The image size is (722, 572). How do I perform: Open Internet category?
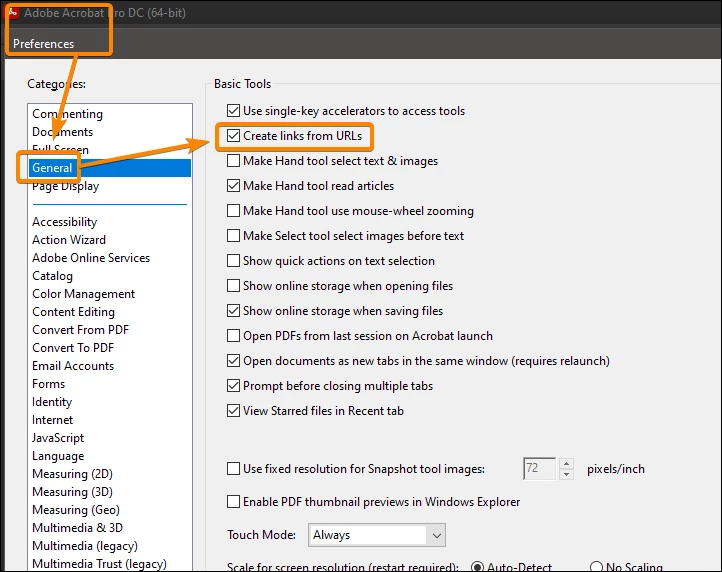point(52,420)
